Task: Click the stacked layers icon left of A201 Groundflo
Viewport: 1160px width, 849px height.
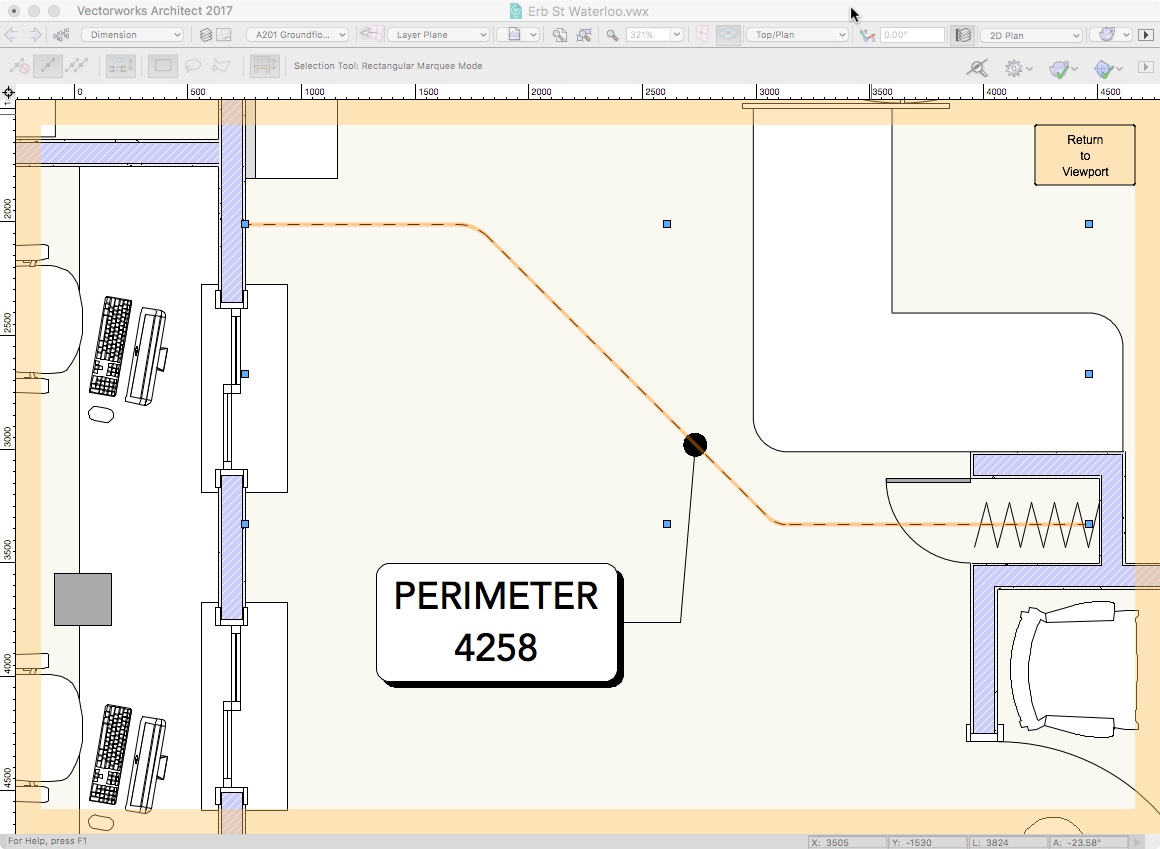Action: point(207,34)
